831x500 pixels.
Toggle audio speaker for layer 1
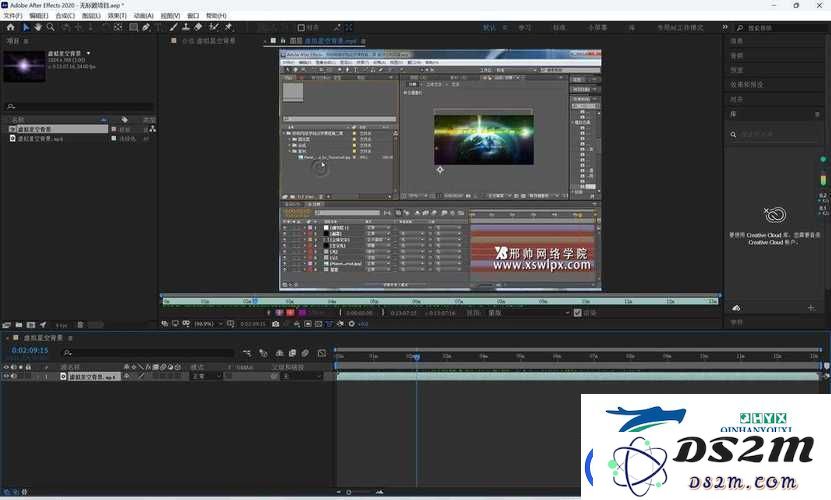point(14,376)
